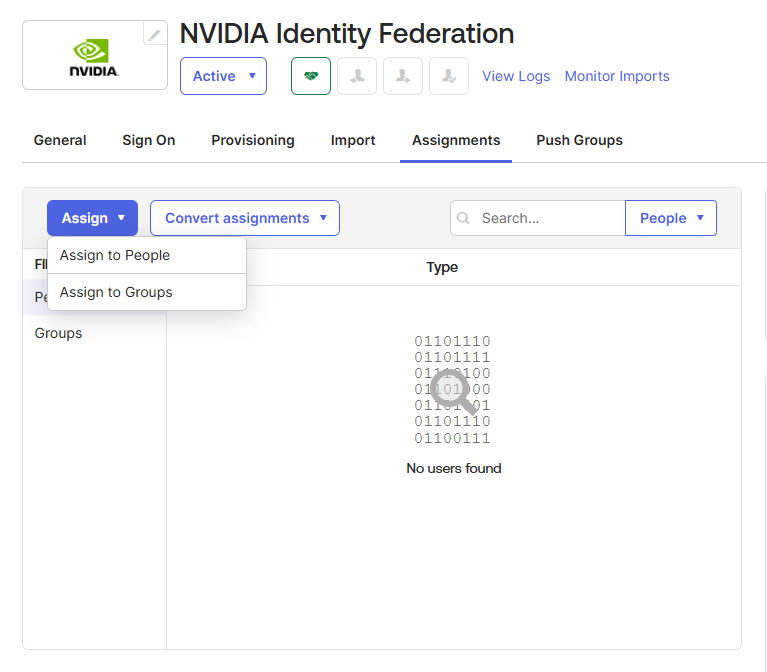This screenshot has height=672, width=767.
Task: Click the middle grayed user push icon
Action: [403, 76]
